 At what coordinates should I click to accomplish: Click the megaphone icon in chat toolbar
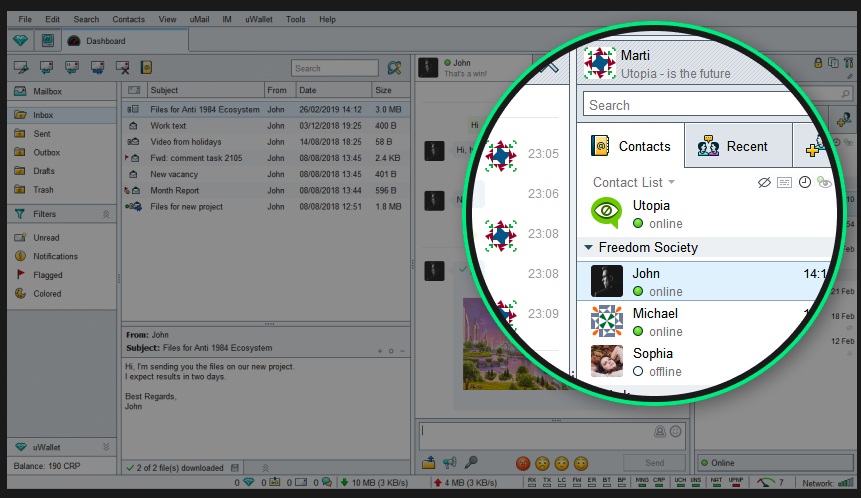pyautogui.click(x=450, y=463)
